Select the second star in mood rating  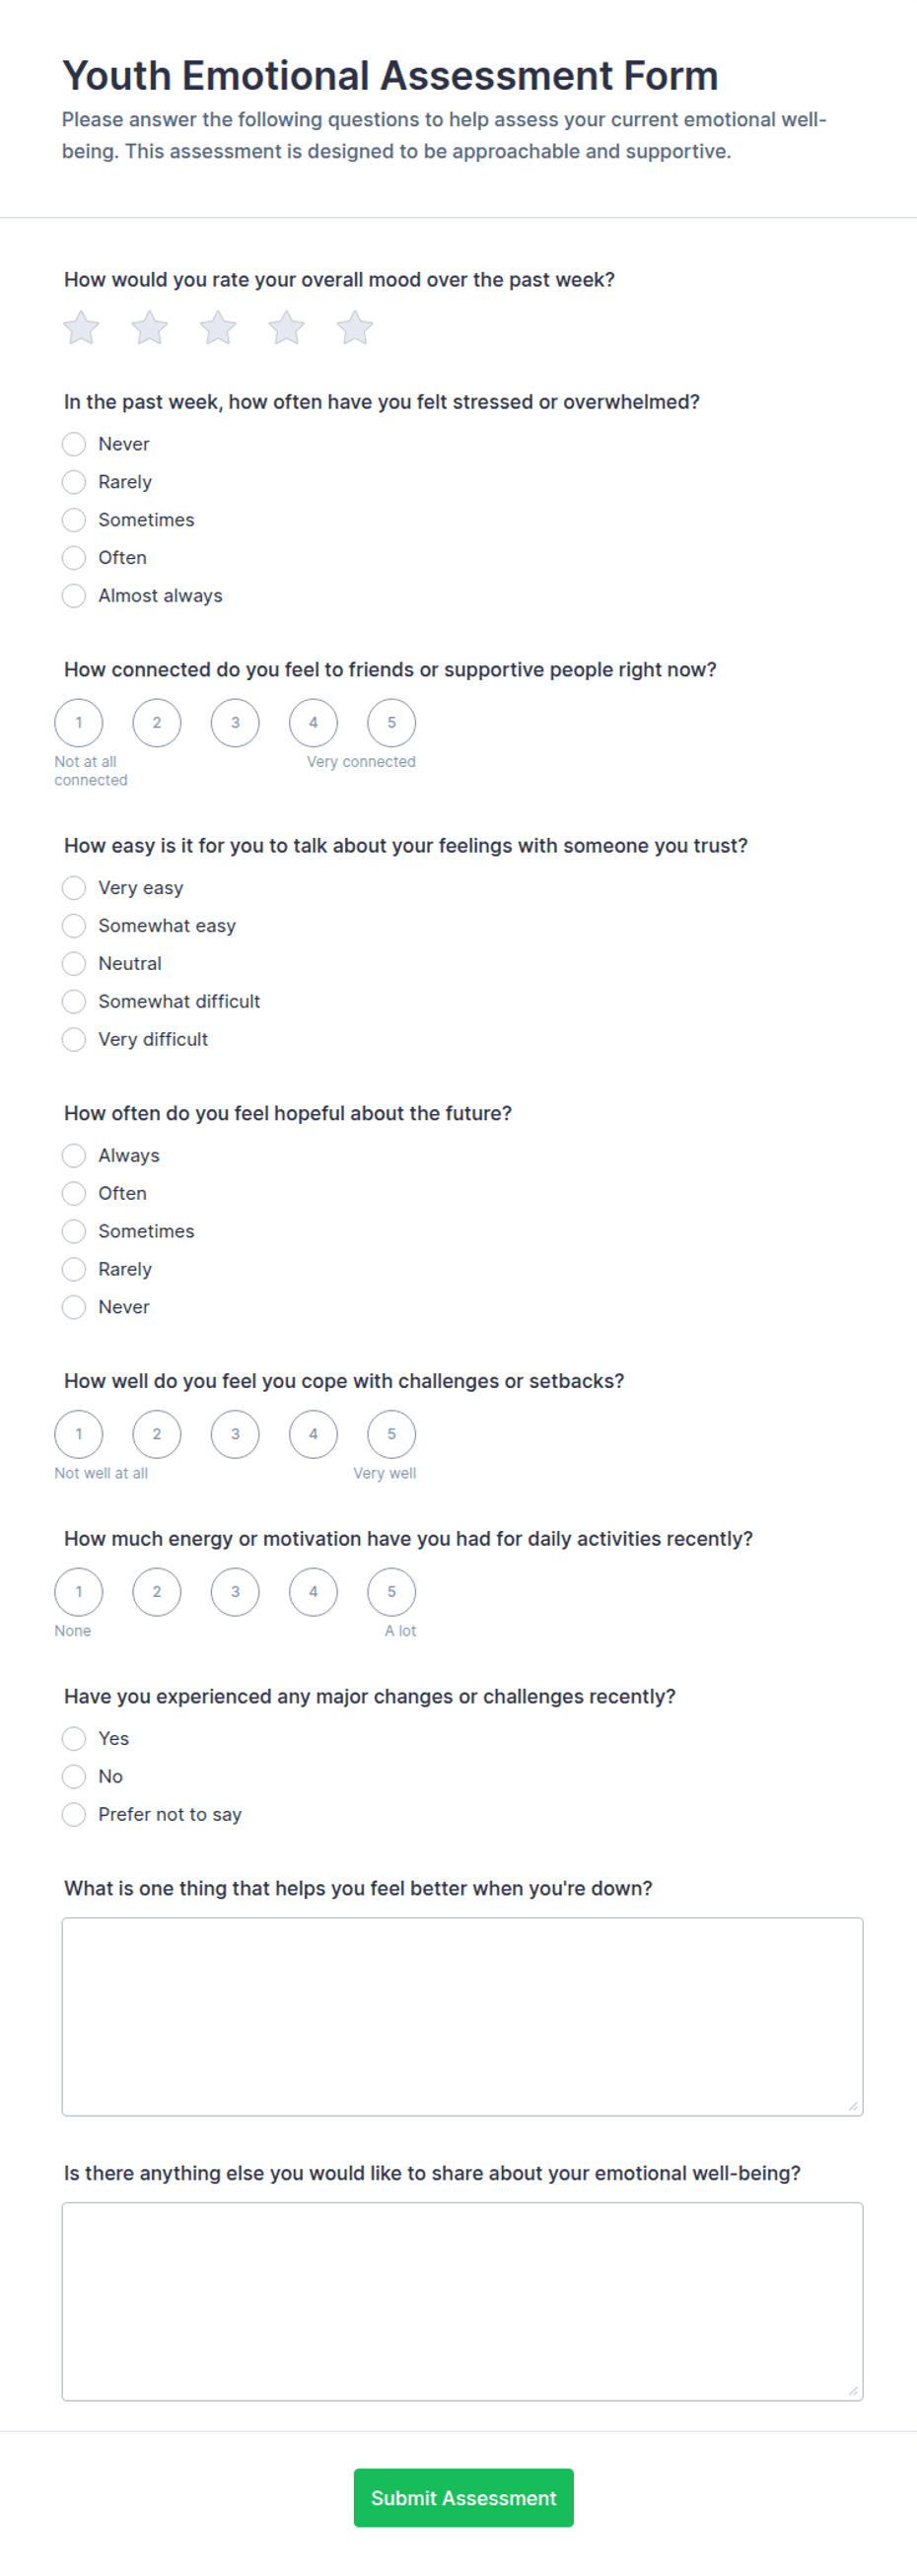149,327
